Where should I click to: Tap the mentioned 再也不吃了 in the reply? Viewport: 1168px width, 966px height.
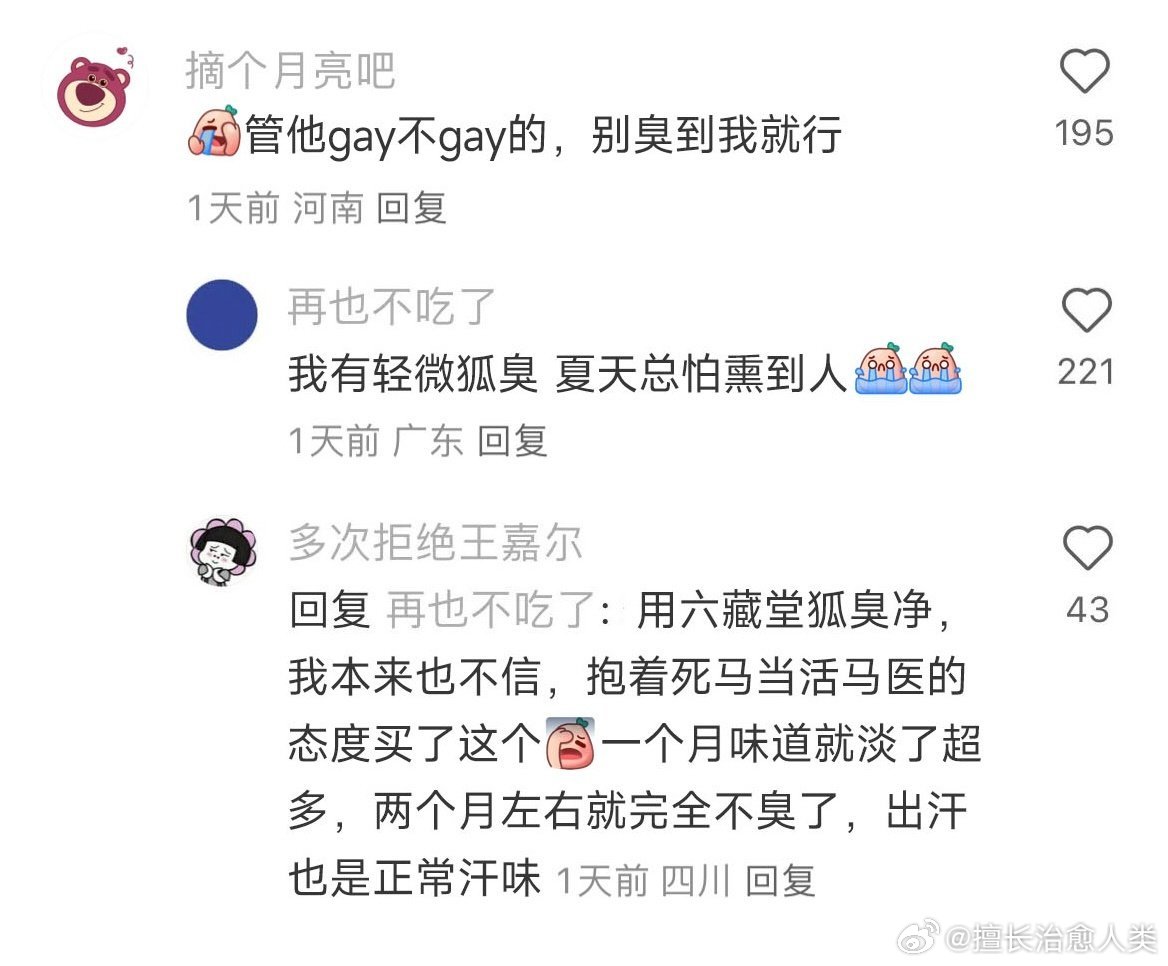[491, 611]
